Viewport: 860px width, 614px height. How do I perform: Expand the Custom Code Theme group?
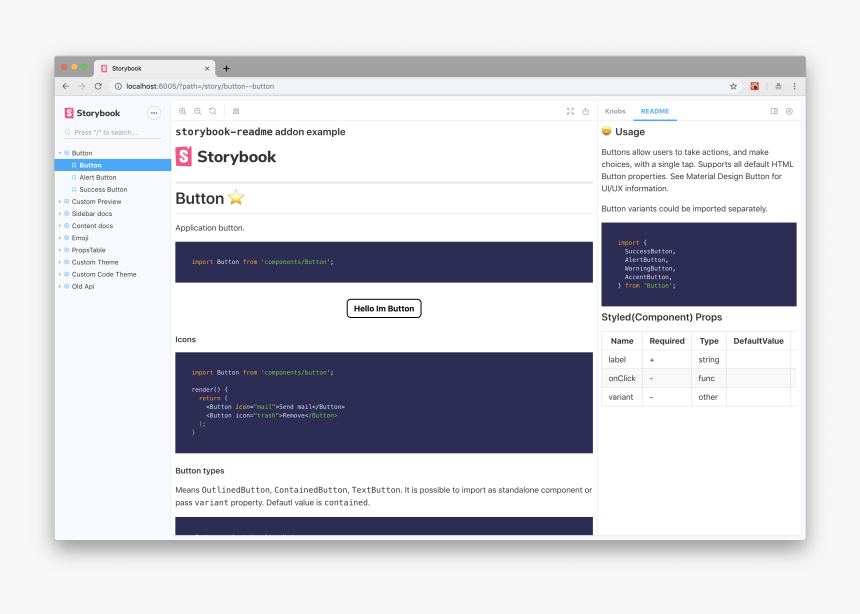(x=104, y=274)
